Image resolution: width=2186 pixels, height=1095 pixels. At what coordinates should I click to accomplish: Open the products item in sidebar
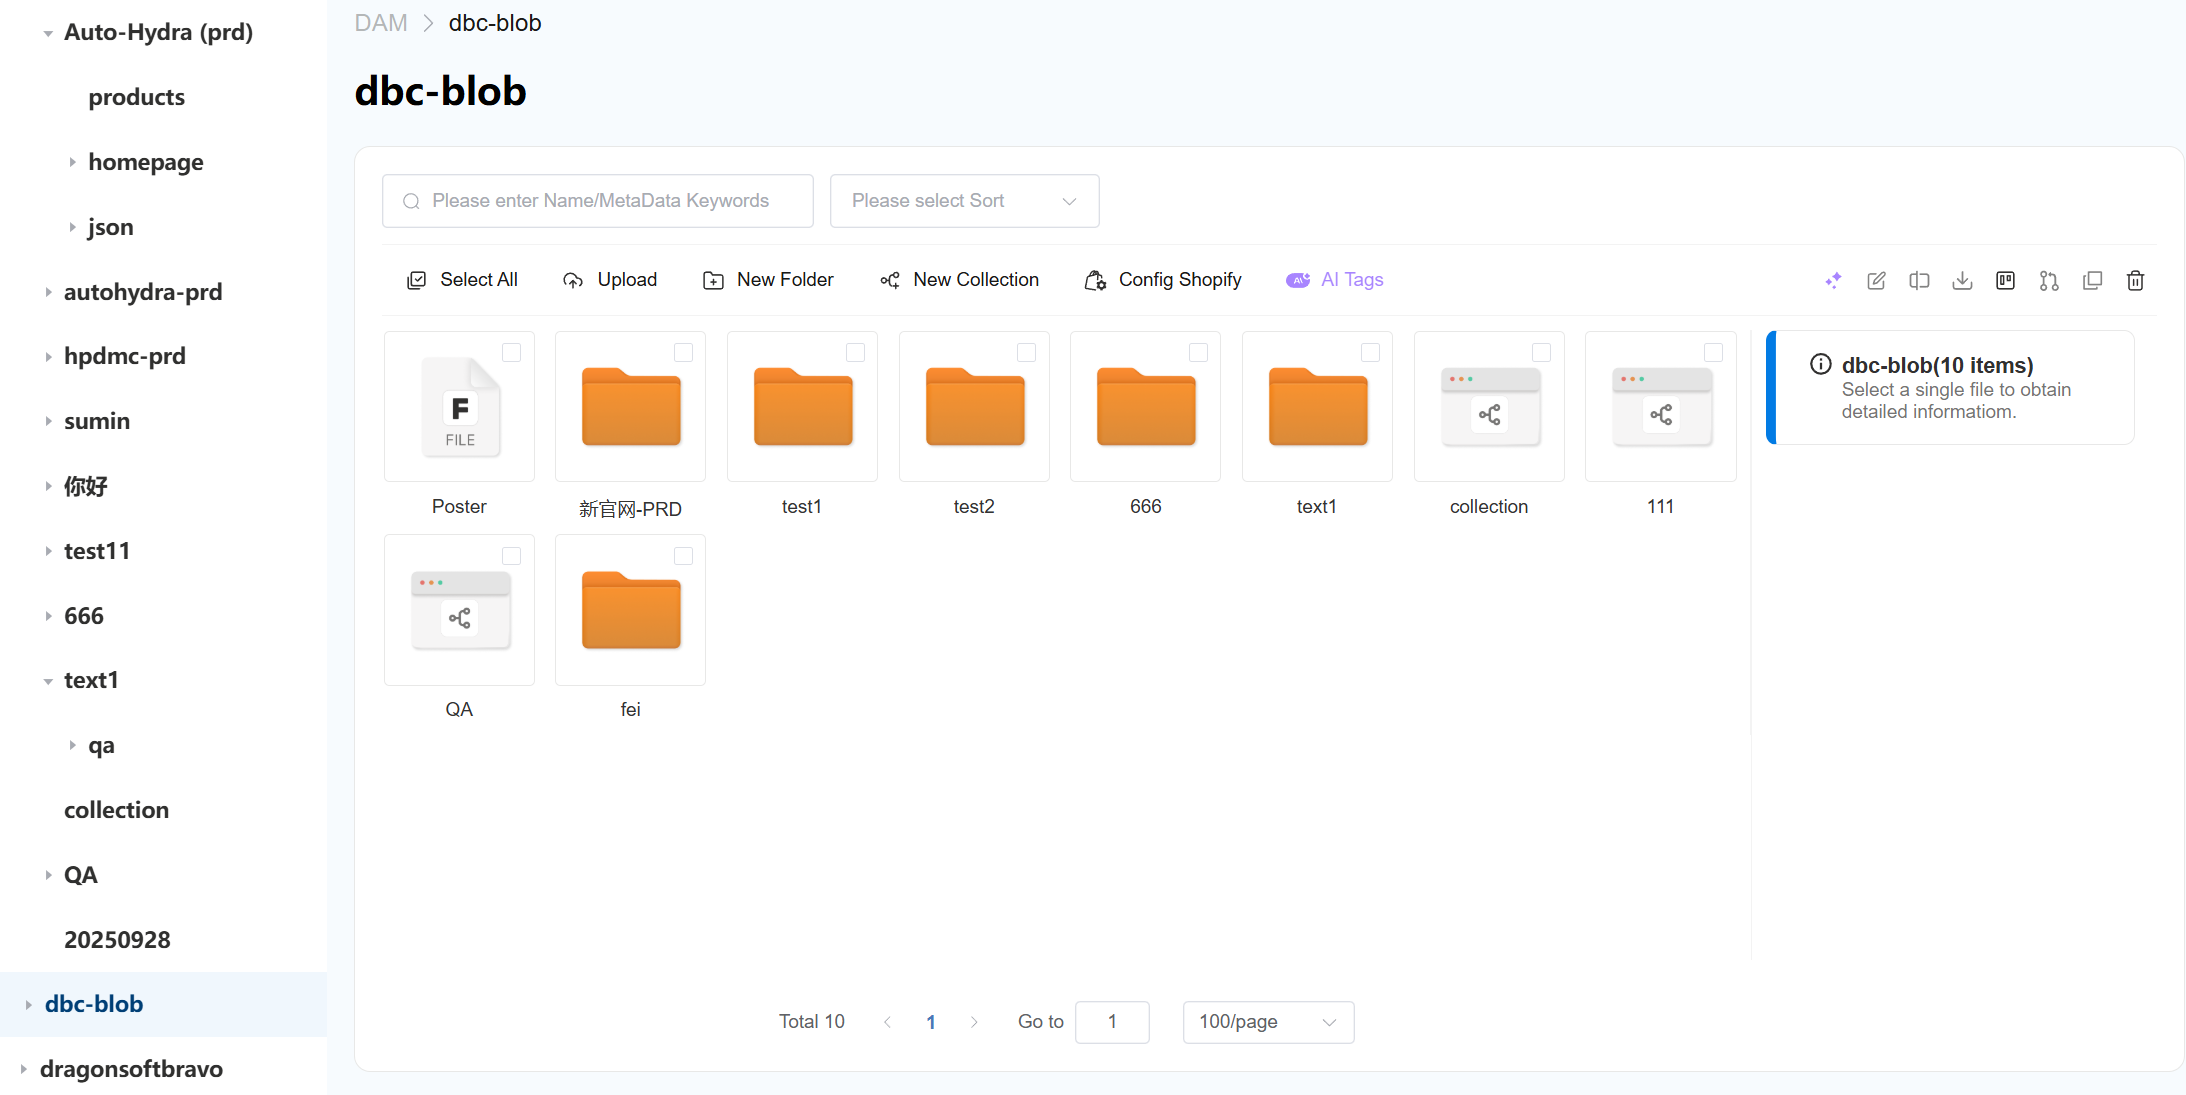[136, 97]
